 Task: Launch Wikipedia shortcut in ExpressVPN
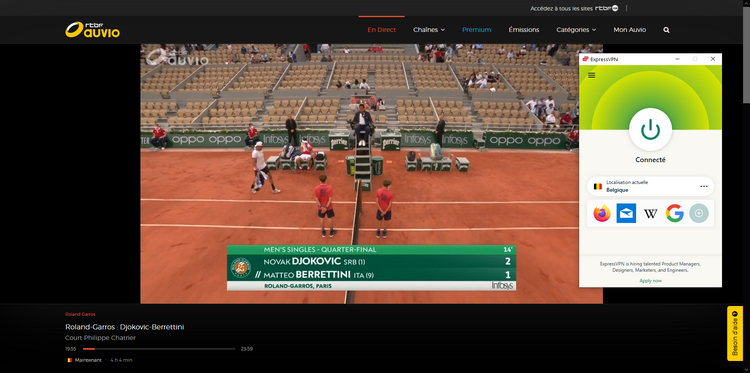pyautogui.click(x=651, y=214)
